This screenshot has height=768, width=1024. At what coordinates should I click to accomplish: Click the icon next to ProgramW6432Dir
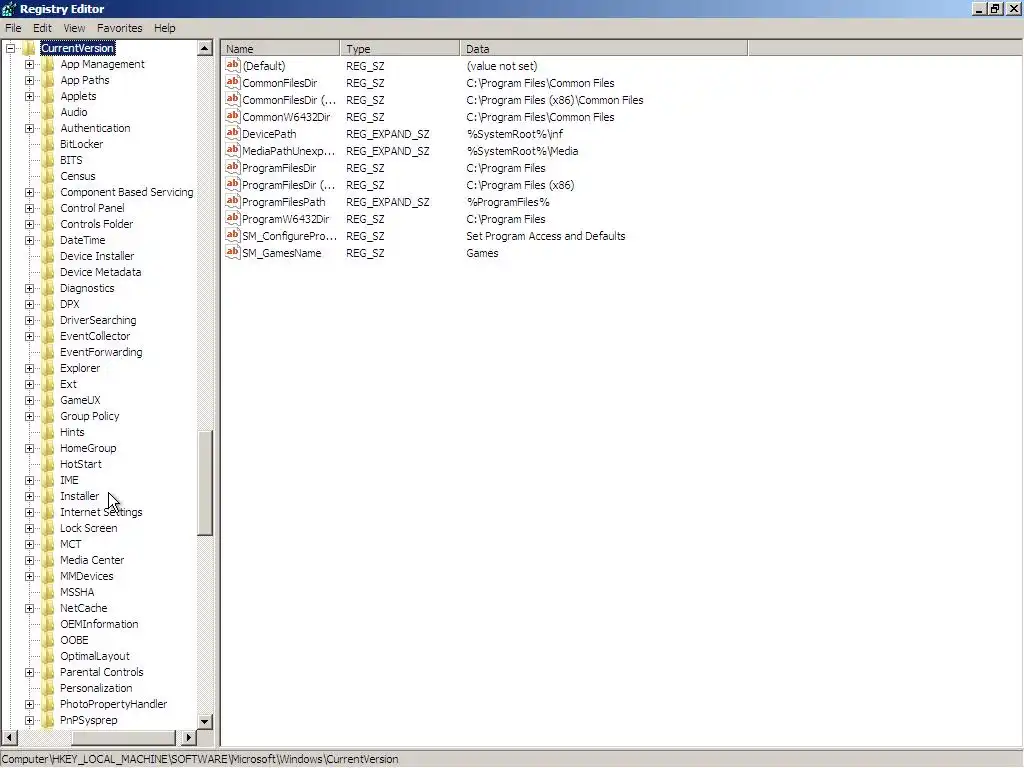[232, 218]
